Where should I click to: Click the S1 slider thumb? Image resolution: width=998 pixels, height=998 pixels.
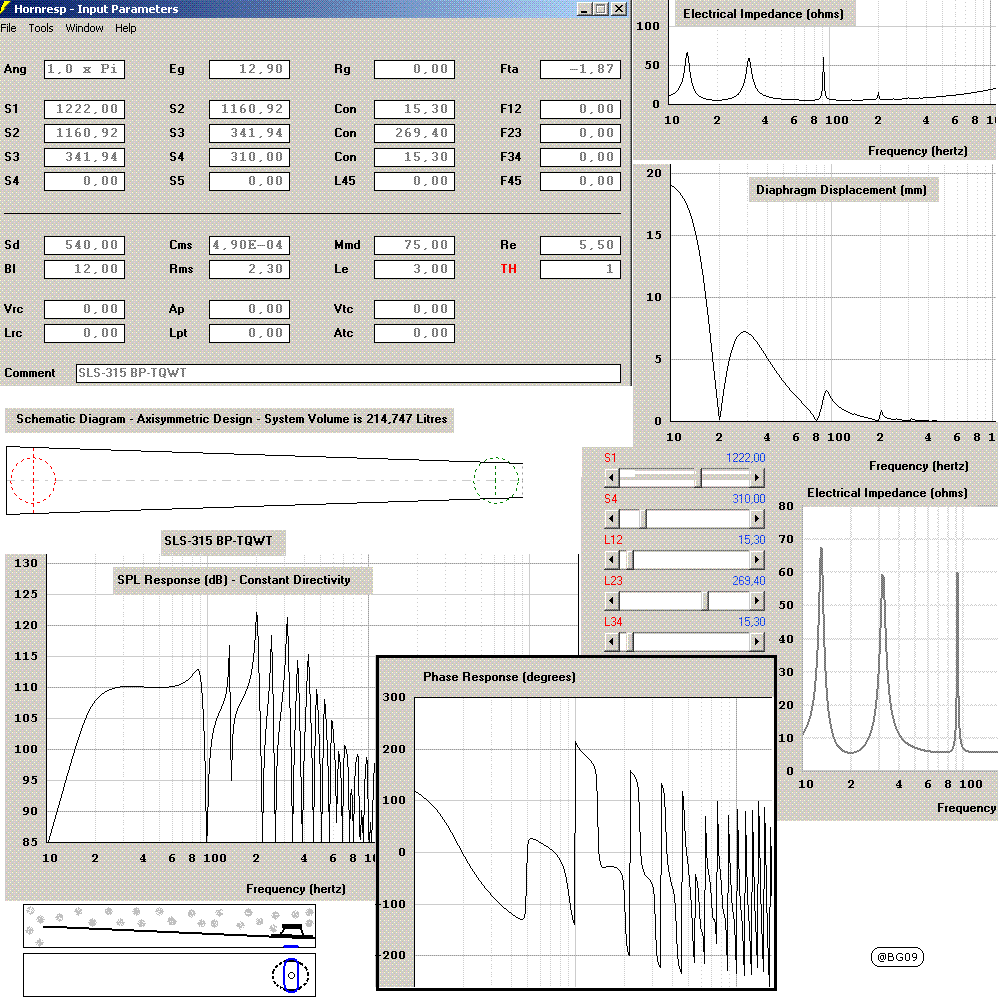click(x=698, y=477)
